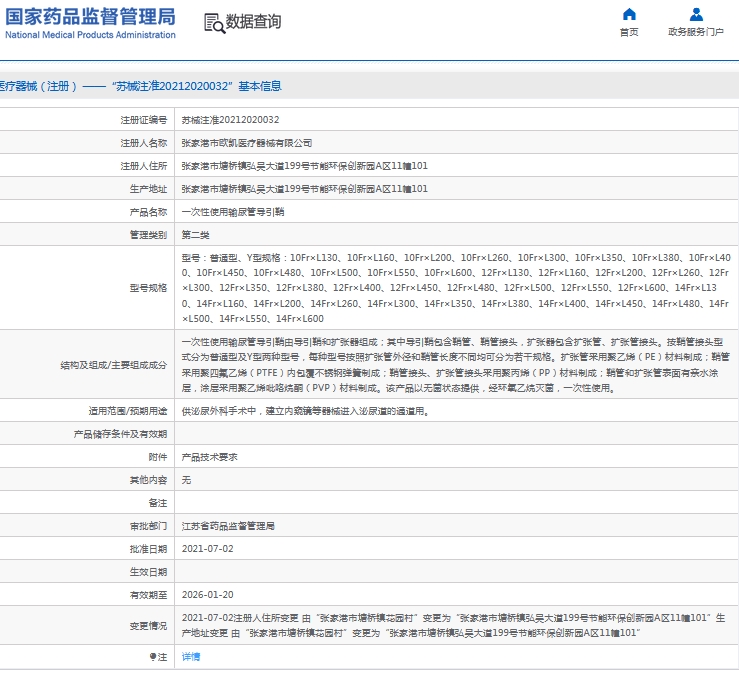Click the approval date 2021-07-02
Screen dimensions: 739x674
tap(207, 549)
